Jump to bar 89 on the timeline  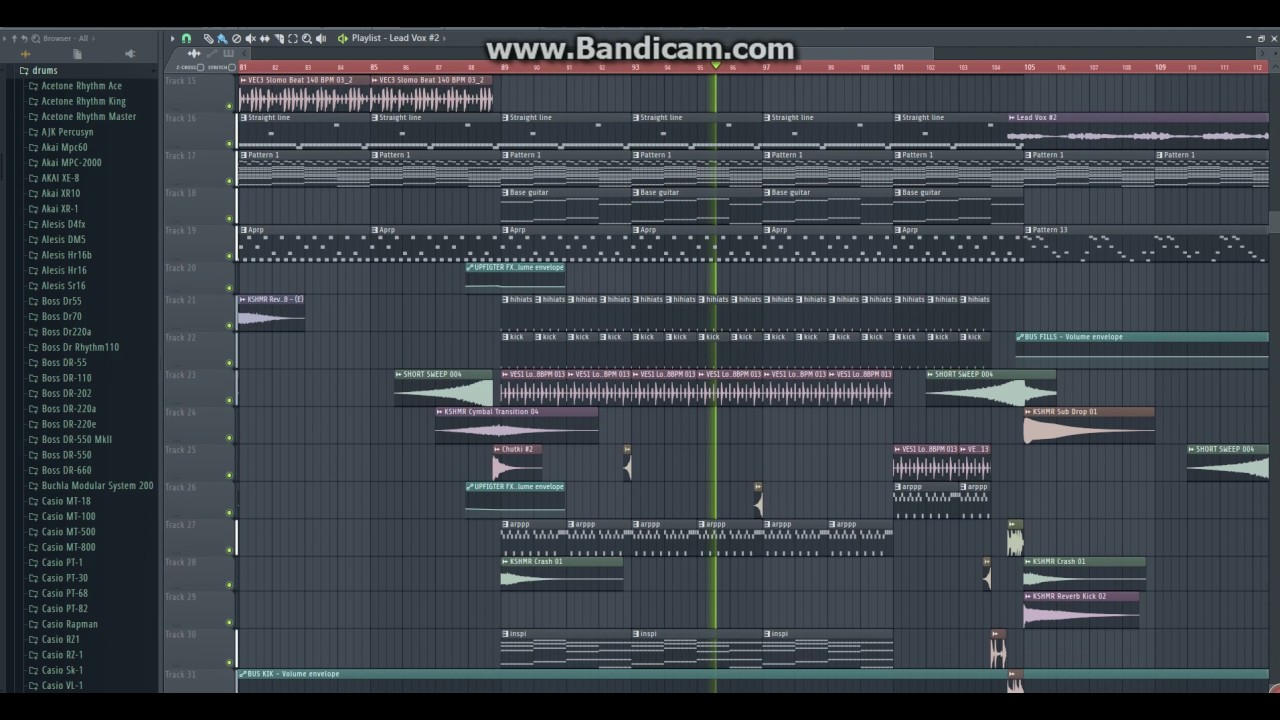tap(505, 67)
